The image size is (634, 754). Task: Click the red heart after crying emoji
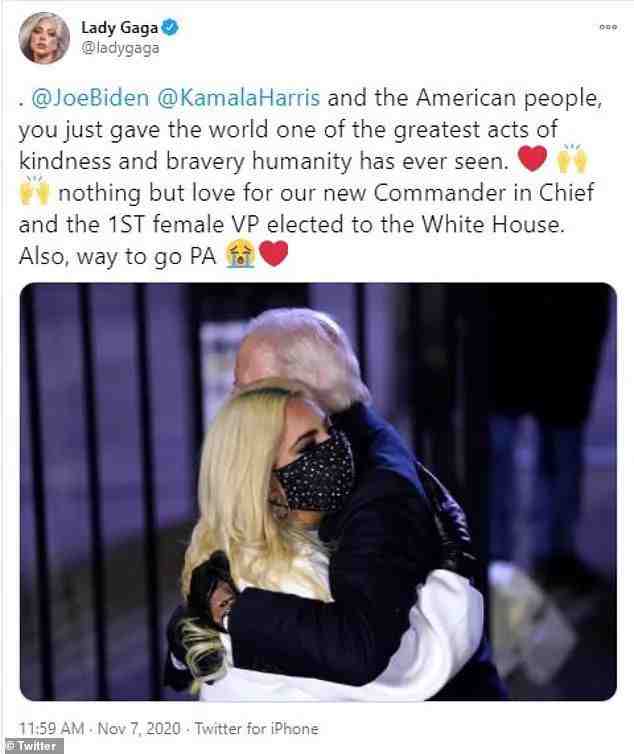click(x=274, y=254)
